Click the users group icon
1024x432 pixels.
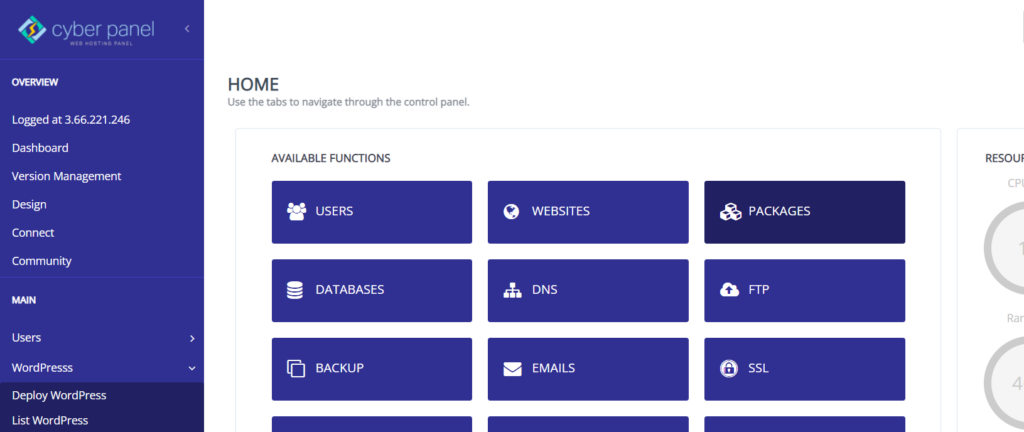click(x=296, y=212)
